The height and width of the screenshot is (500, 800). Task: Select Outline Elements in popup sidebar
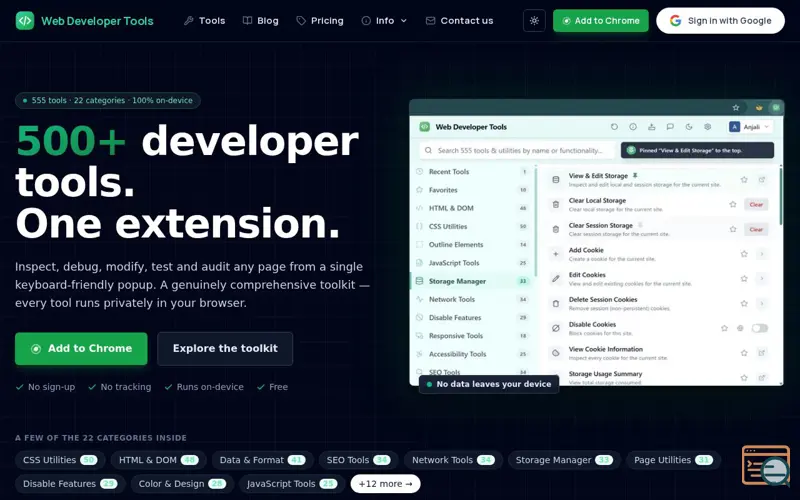[472, 245]
